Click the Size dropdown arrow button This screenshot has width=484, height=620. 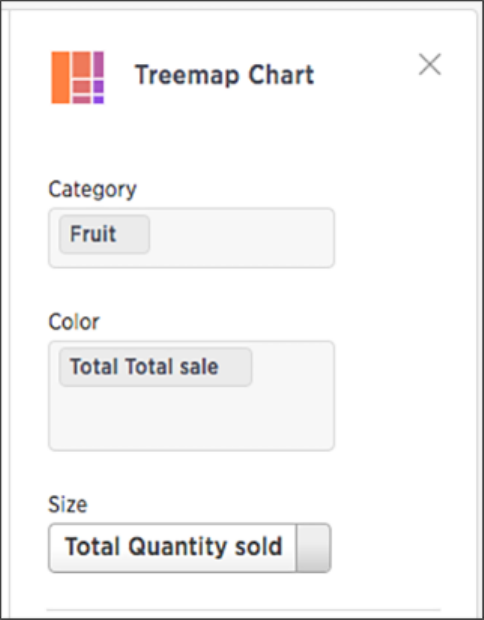[313, 548]
